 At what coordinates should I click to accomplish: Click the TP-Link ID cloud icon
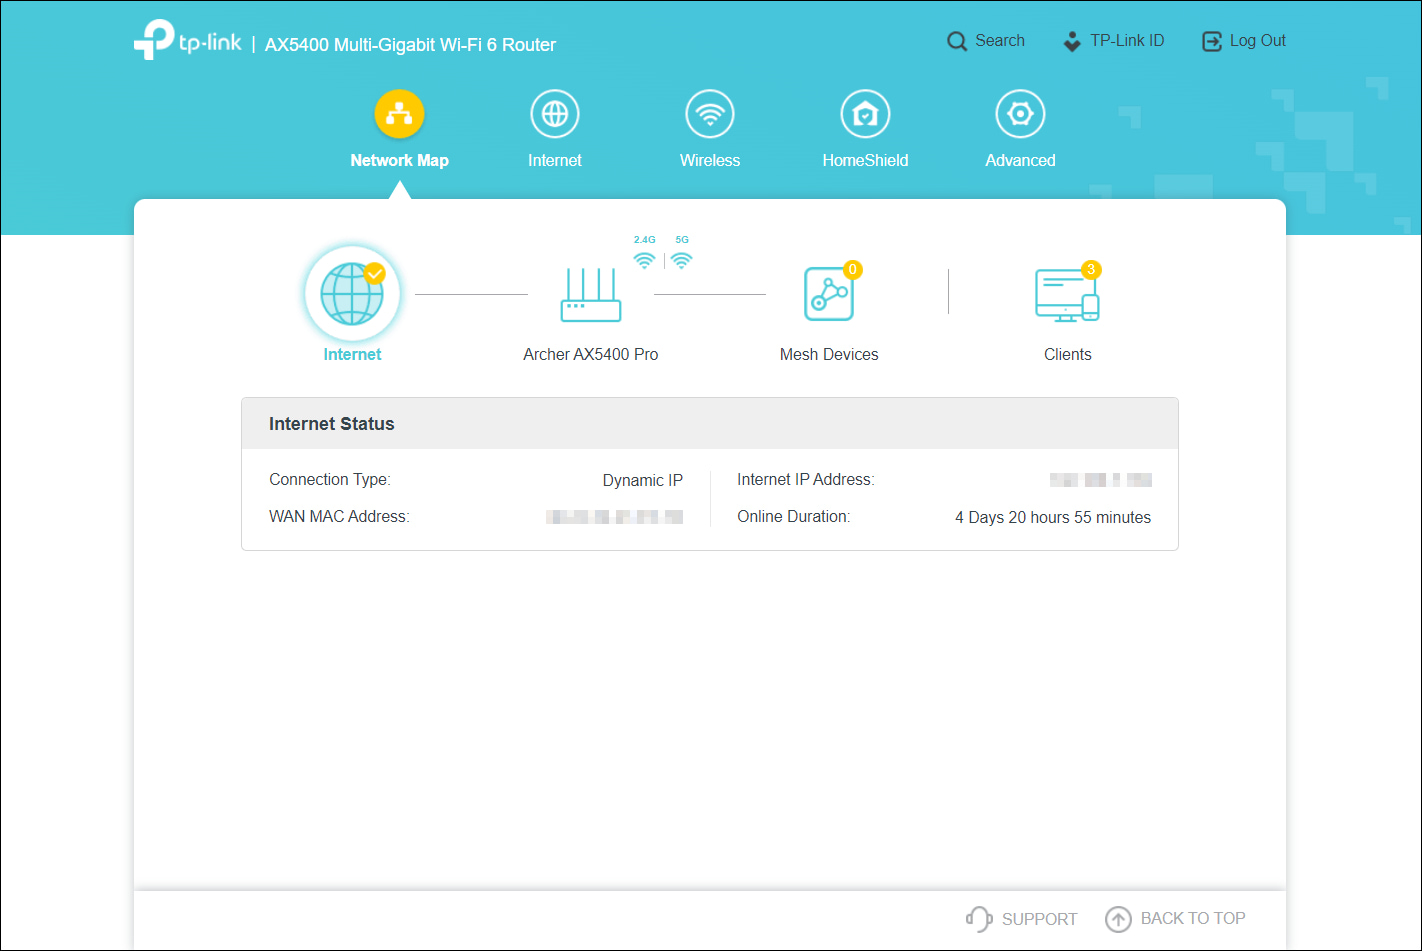(x=1072, y=41)
